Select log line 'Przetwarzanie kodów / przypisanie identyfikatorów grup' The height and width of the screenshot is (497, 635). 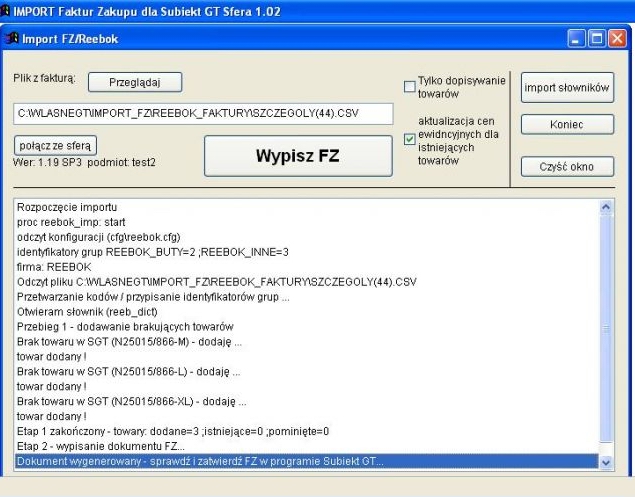click(x=307, y=297)
